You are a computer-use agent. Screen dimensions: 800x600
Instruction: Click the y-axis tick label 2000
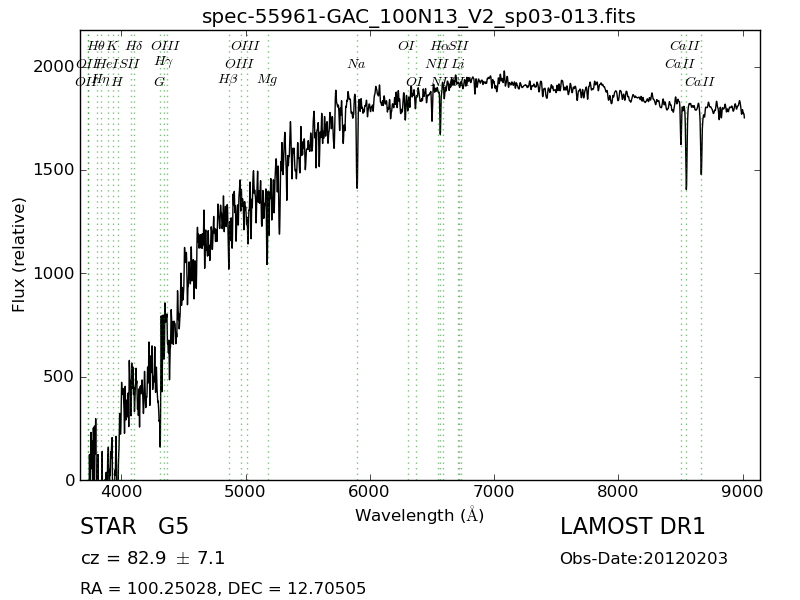click(54, 67)
